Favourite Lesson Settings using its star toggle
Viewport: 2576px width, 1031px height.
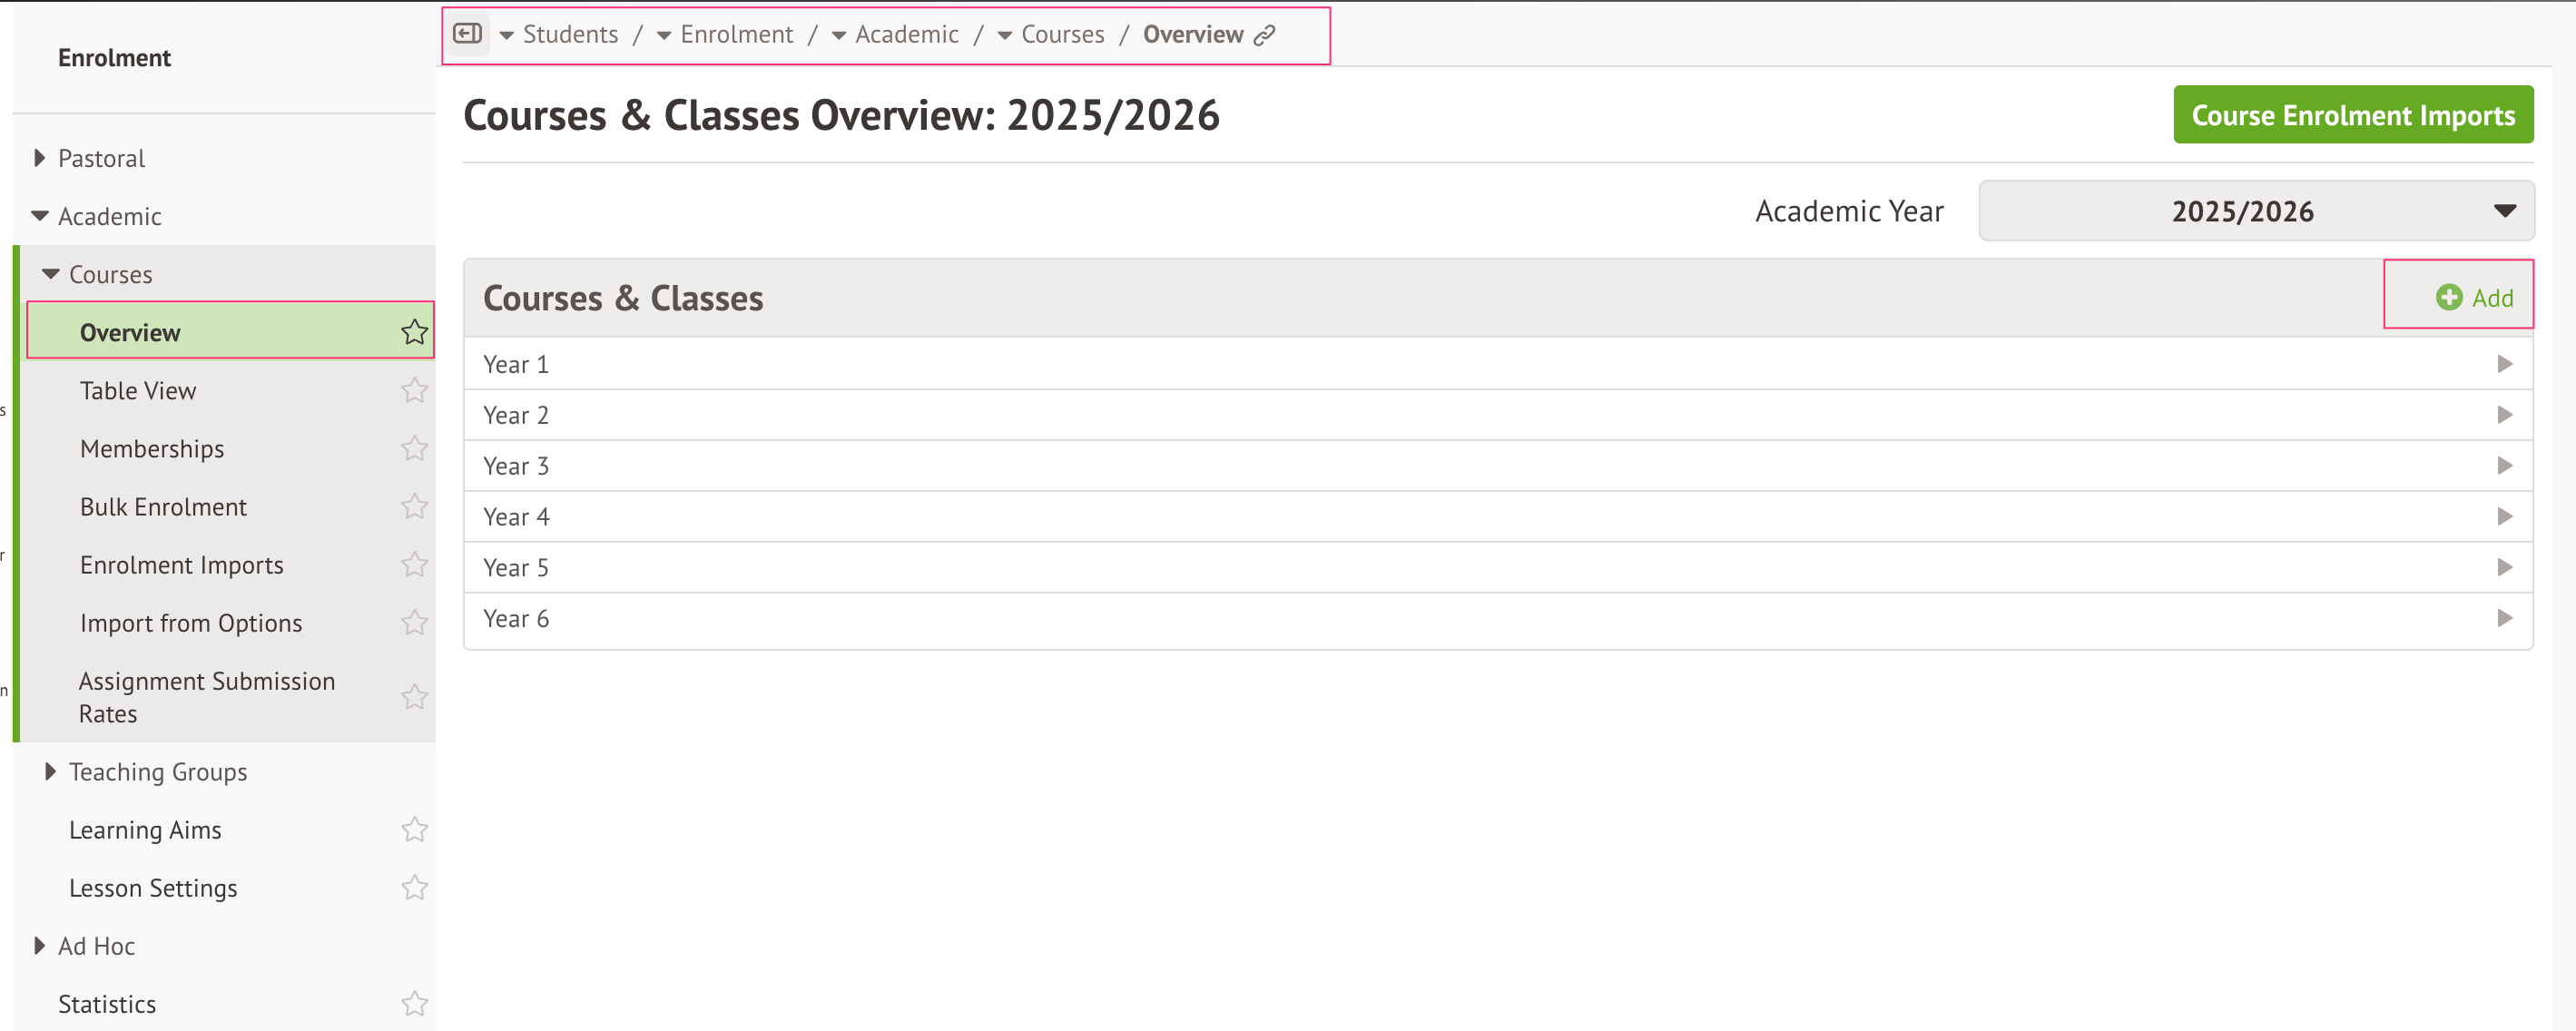pos(414,887)
